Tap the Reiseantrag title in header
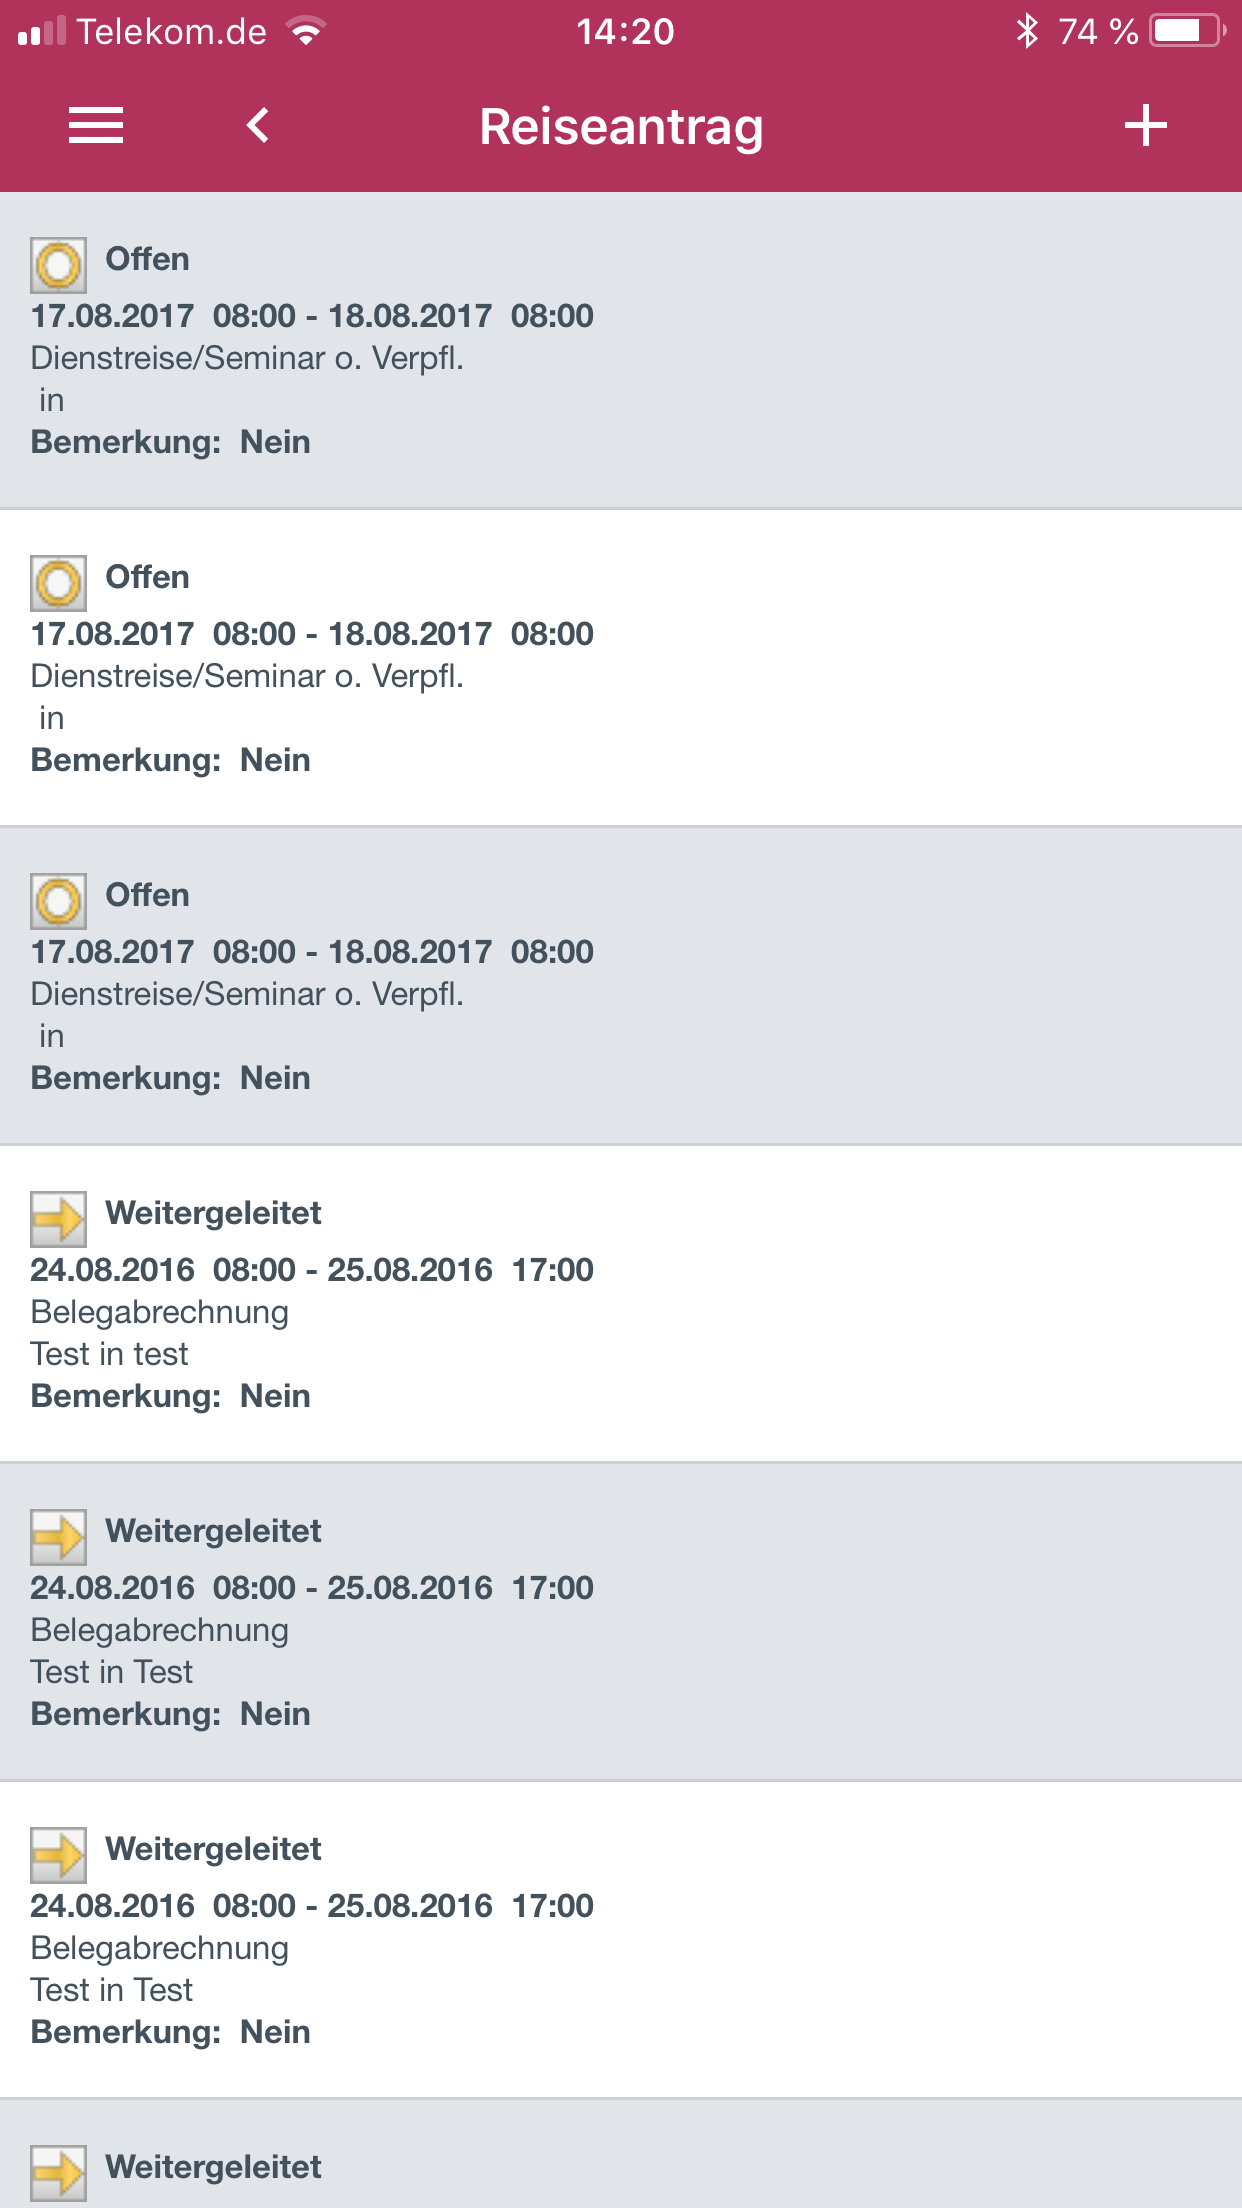 [621, 128]
